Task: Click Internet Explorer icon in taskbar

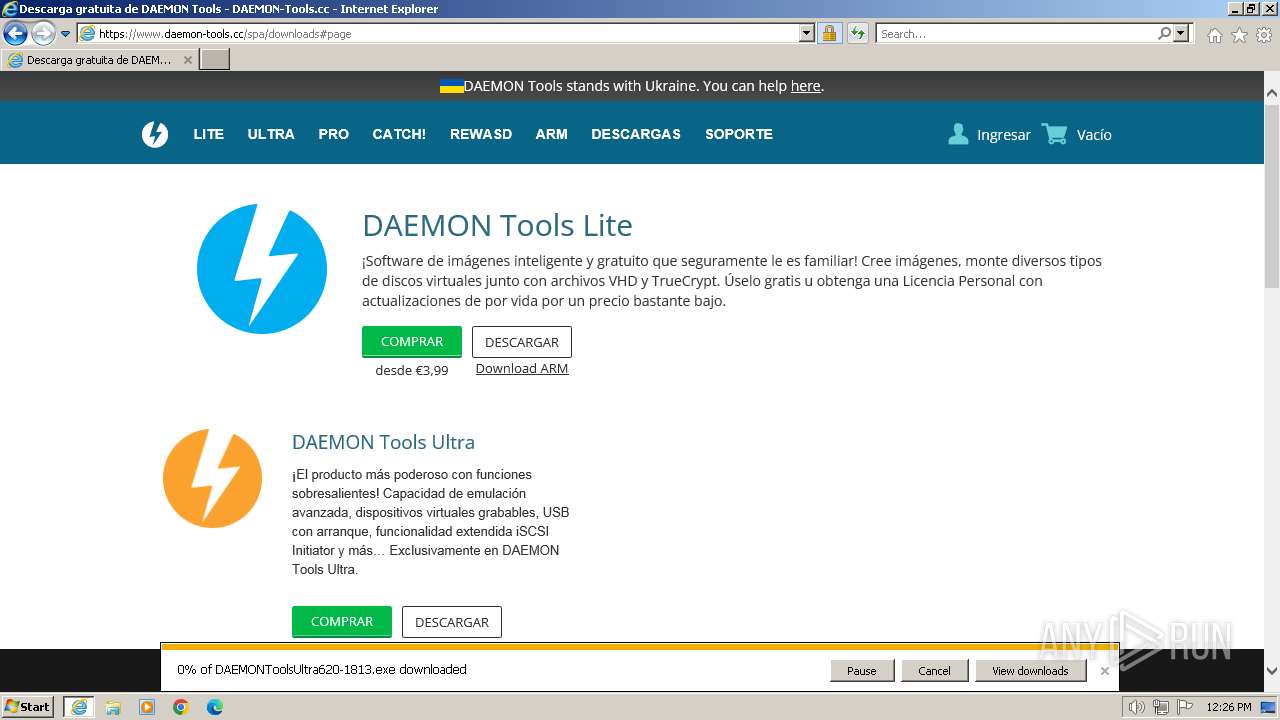Action: click(x=79, y=707)
